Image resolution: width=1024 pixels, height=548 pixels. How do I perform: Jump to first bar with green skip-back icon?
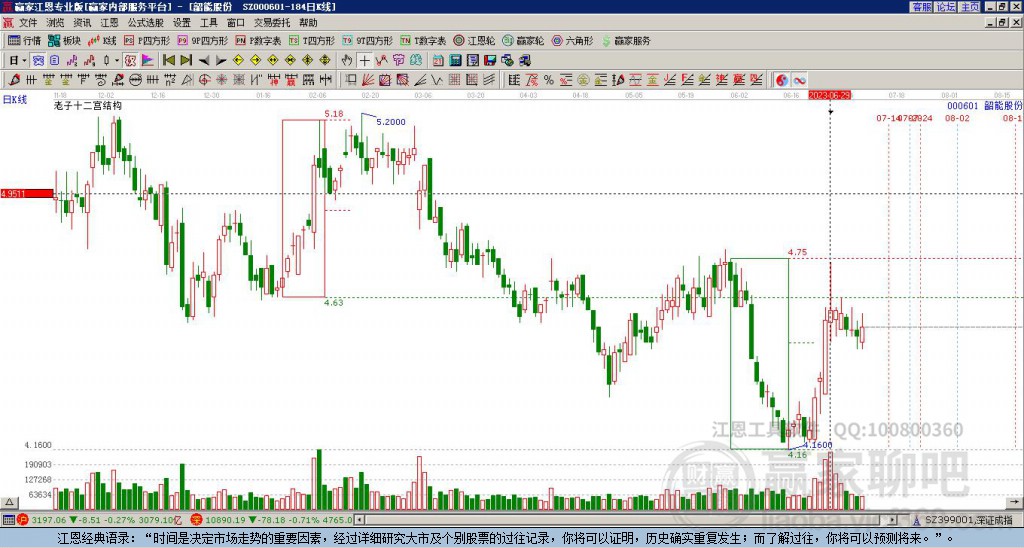click(x=168, y=60)
